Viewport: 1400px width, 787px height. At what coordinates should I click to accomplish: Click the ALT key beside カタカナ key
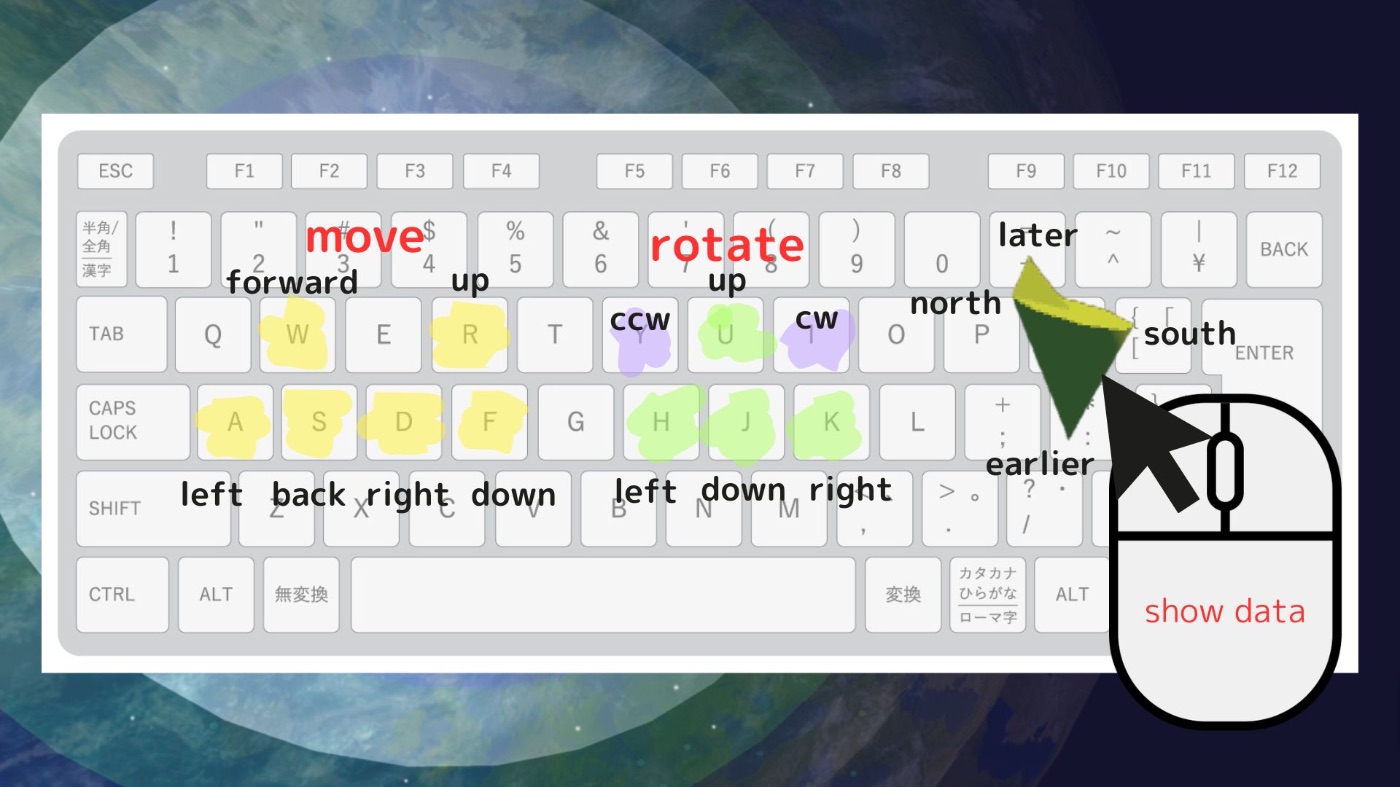[x=1072, y=594]
